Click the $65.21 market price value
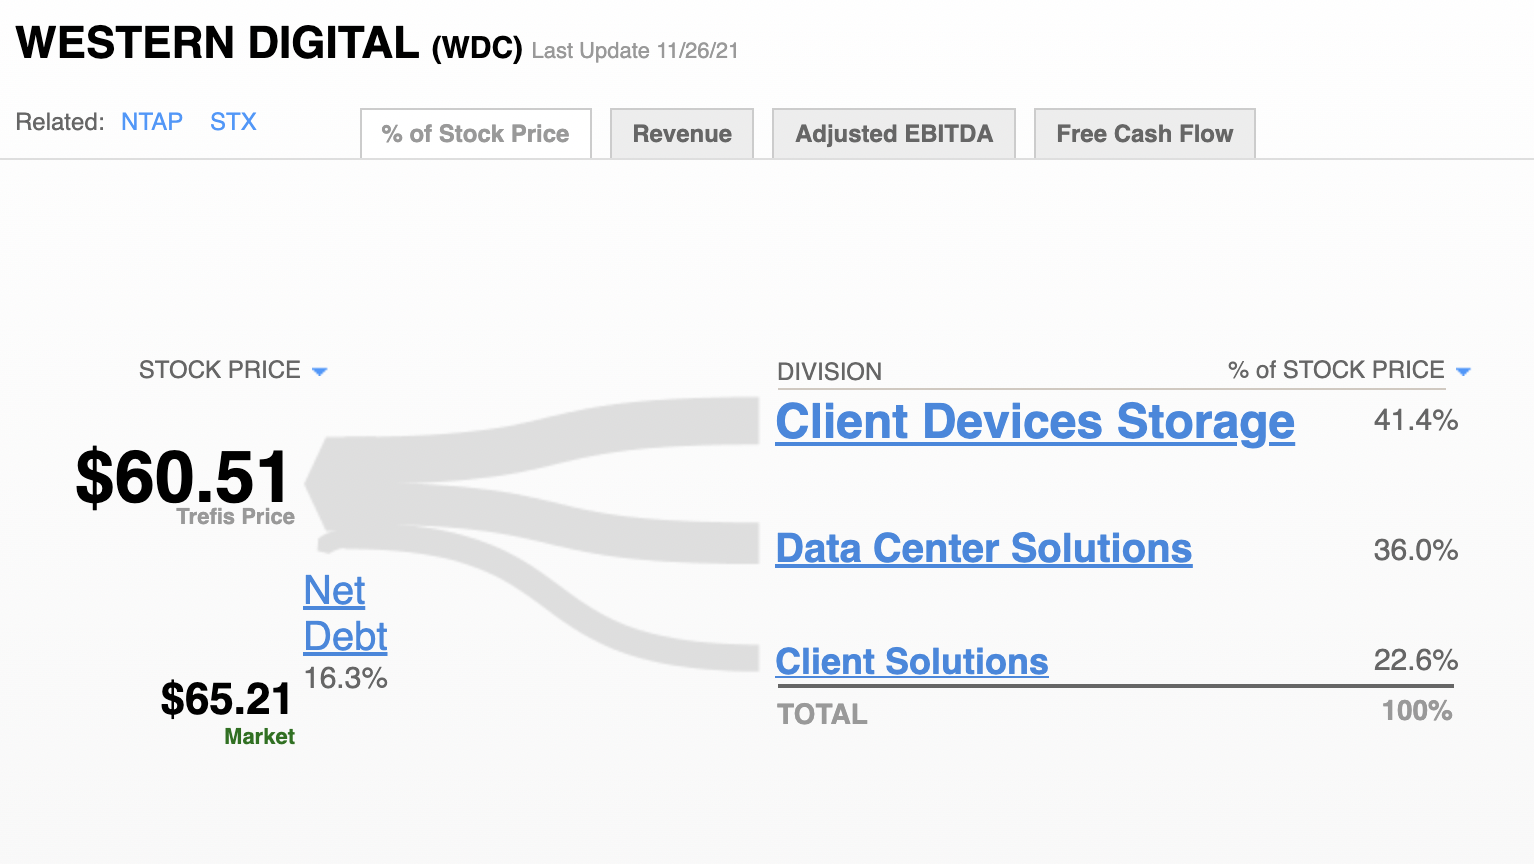The height and width of the screenshot is (864, 1534). [x=226, y=699]
